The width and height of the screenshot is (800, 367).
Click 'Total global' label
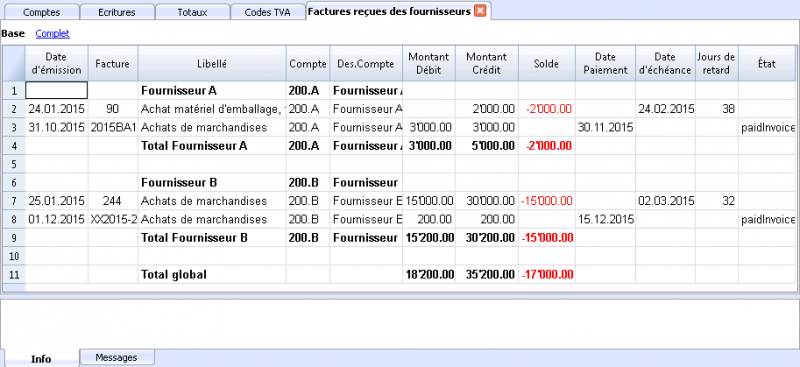pos(174,275)
